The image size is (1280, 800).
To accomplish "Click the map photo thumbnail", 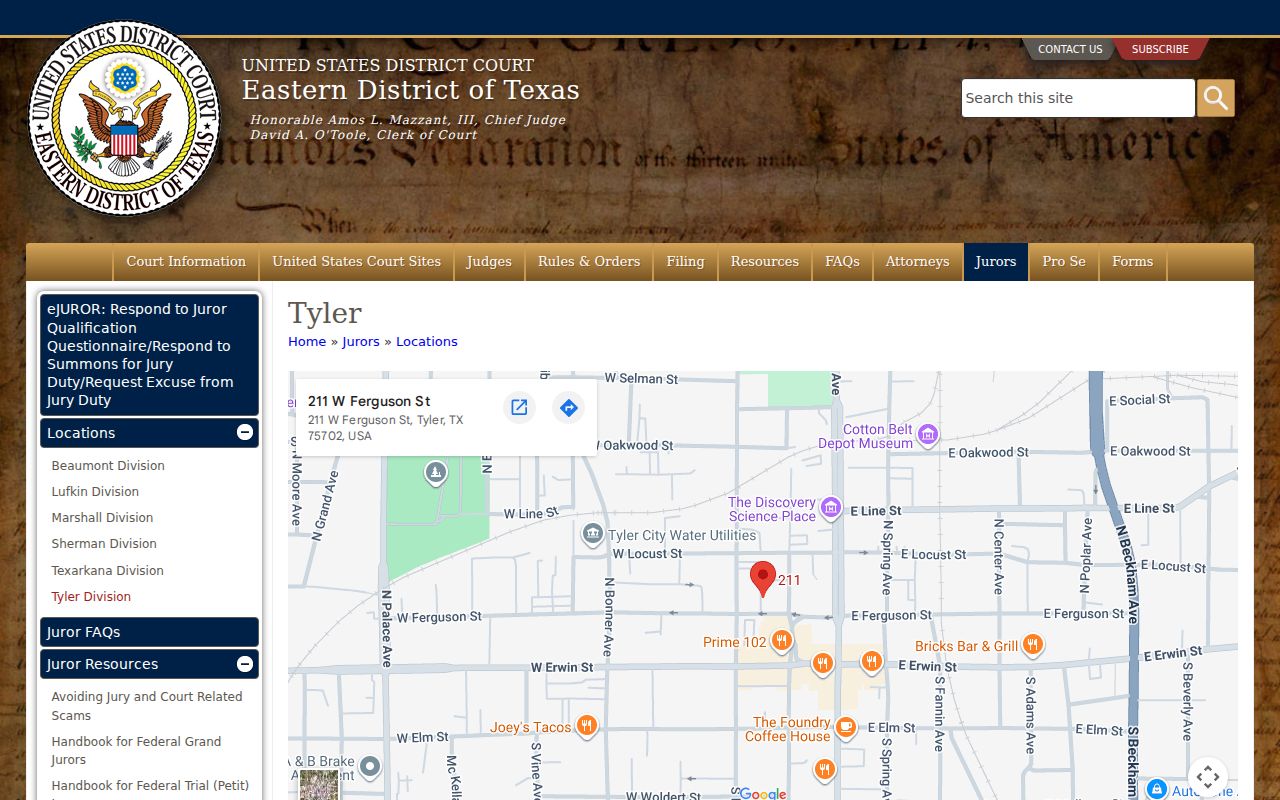I will click(319, 785).
